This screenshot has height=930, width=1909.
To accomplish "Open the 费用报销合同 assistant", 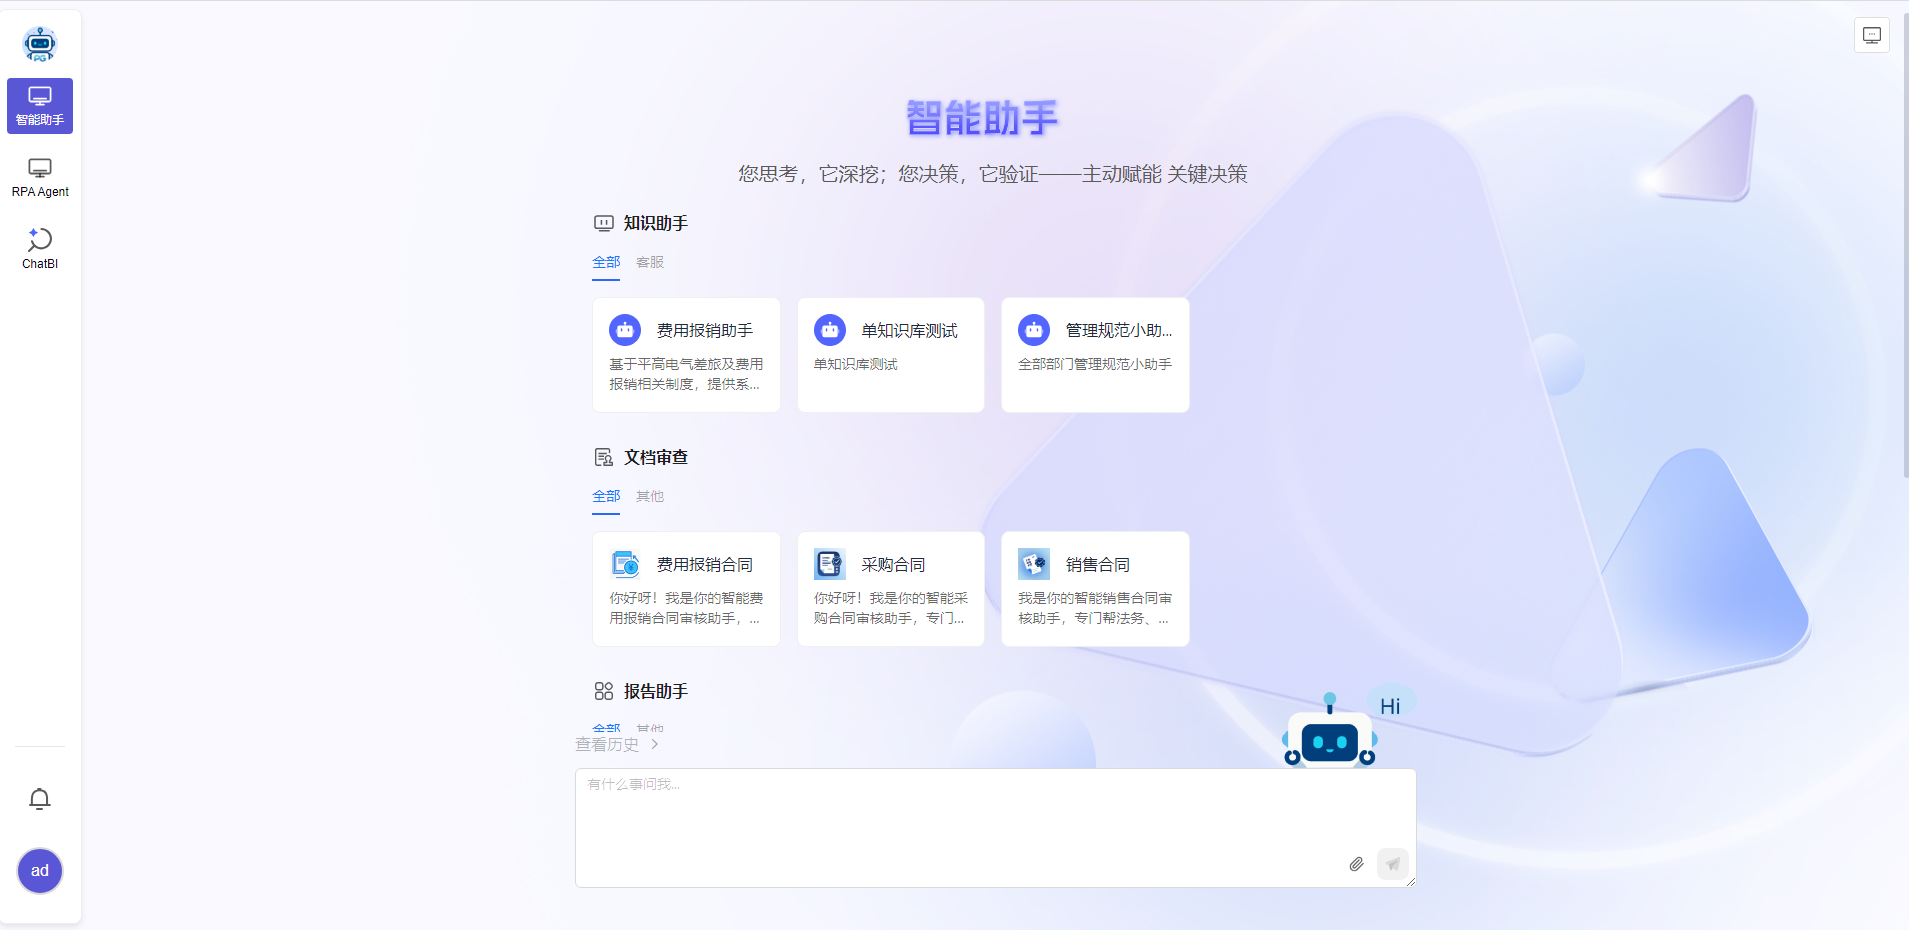I will pos(686,589).
